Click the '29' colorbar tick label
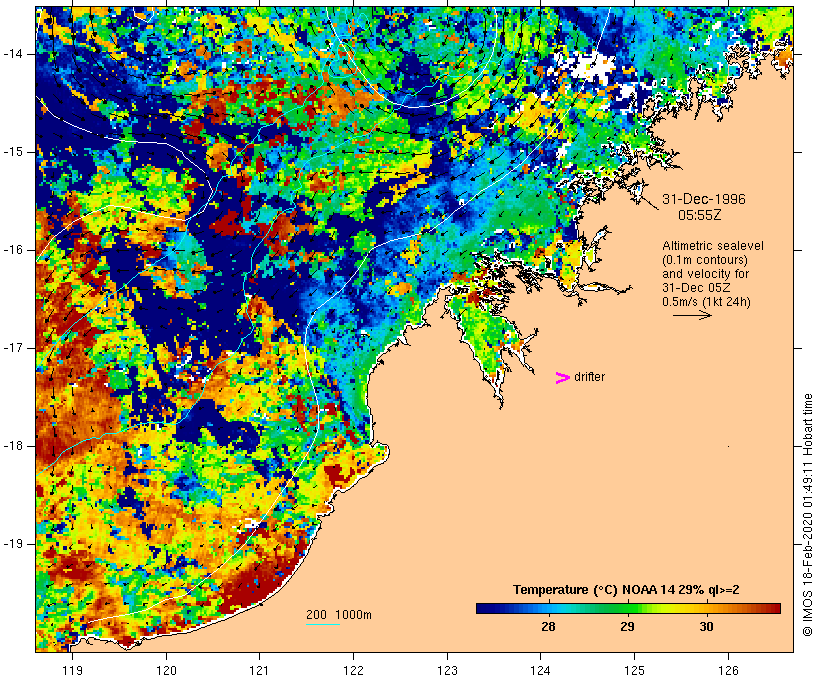The image size is (820, 680). tap(628, 627)
